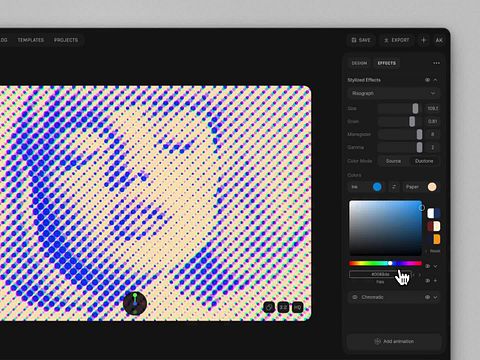Screen dimensions: 480x360
Task: Click inside the saturation color picker area
Action: pyautogui.click(x=385, y=228)
